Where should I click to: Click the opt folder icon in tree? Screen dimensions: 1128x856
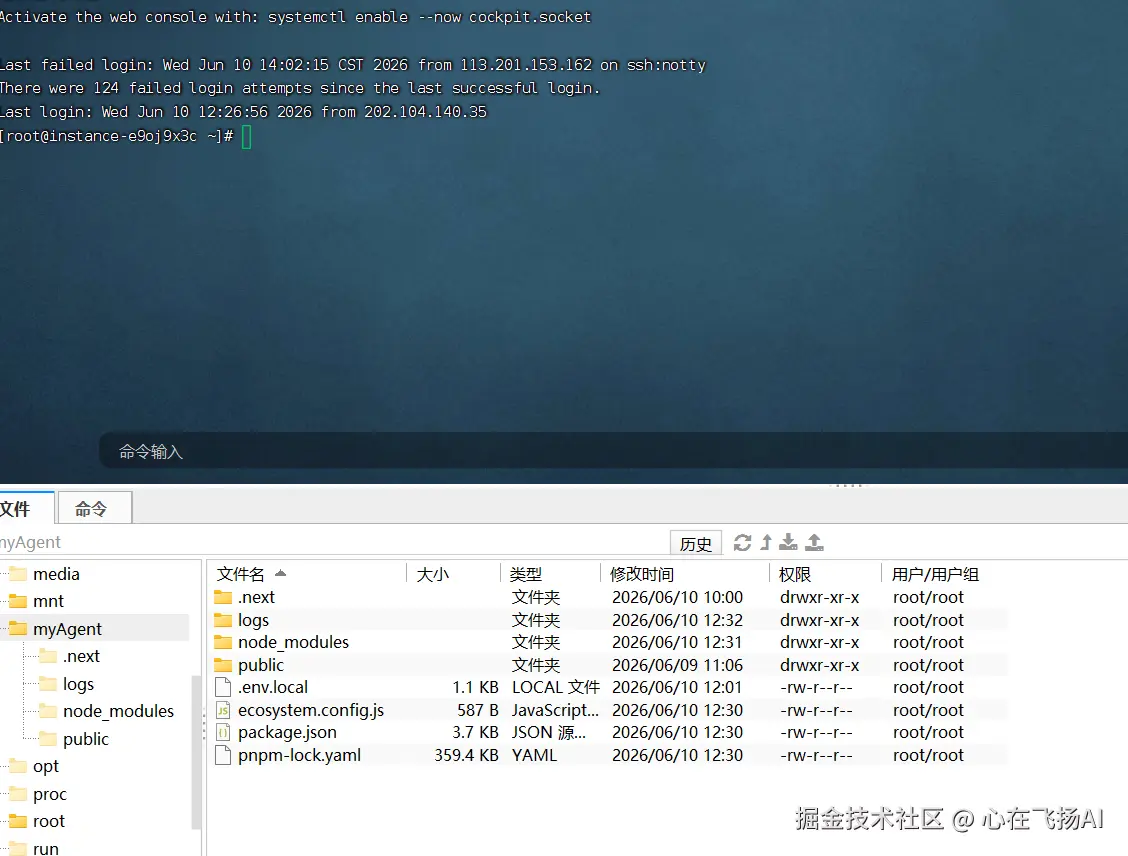click(18, 766)
